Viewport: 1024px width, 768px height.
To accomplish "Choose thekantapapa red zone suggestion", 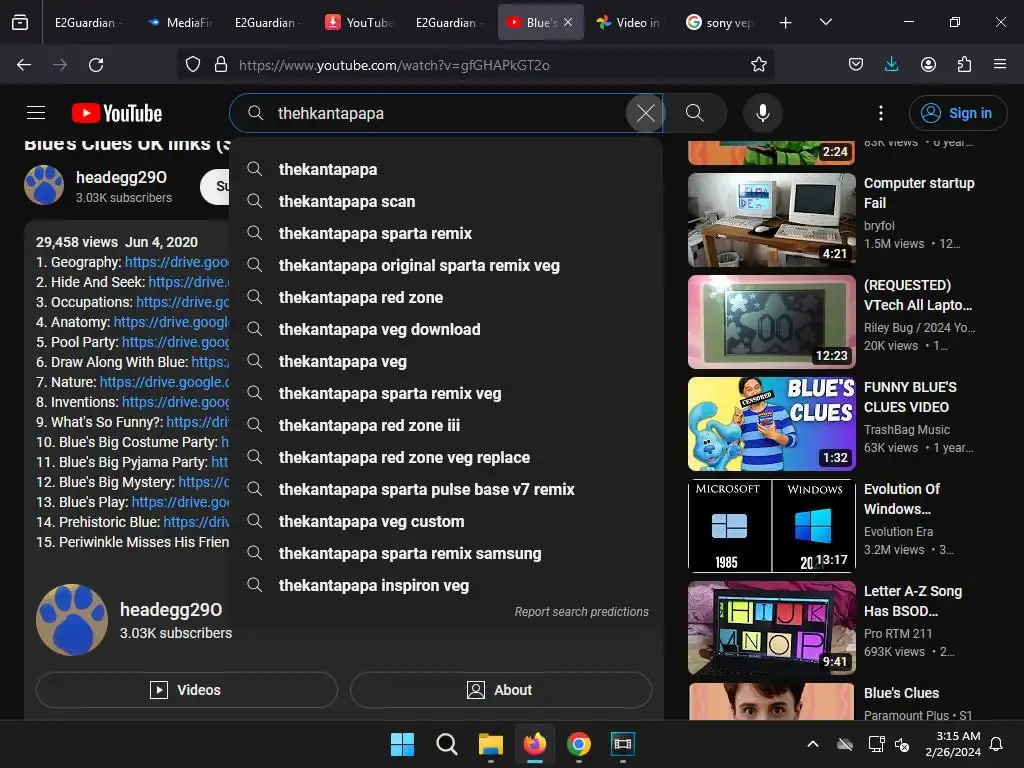I will coord(446,297).
